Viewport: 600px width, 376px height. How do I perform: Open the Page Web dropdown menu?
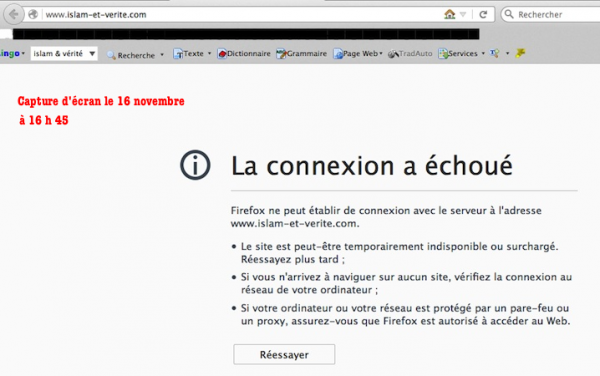358,54
